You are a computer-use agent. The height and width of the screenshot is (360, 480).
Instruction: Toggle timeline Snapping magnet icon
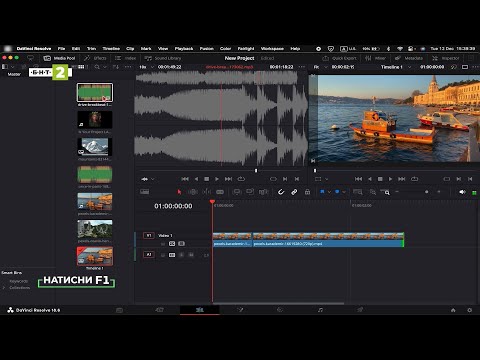[281, 192]
